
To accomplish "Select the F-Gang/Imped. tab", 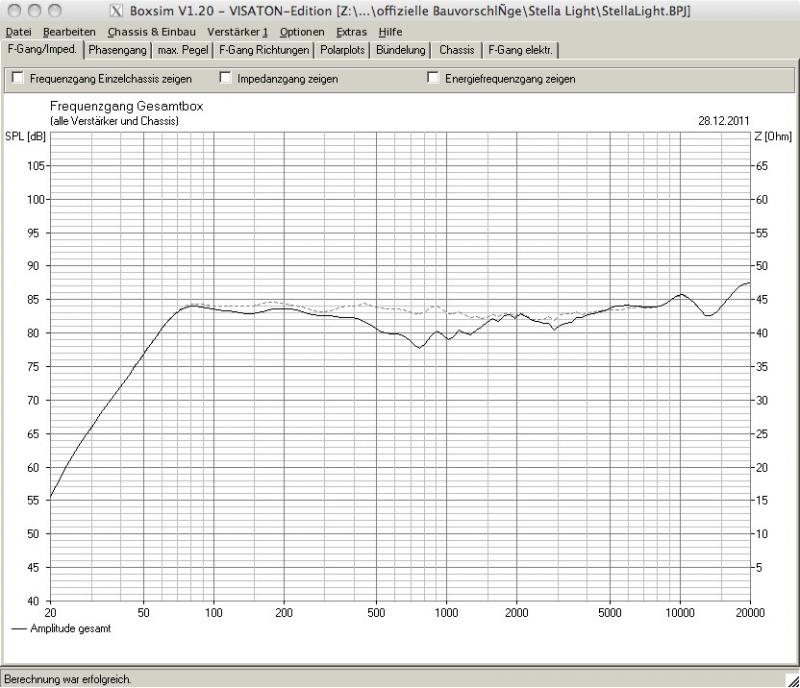I will coord(42,49).
